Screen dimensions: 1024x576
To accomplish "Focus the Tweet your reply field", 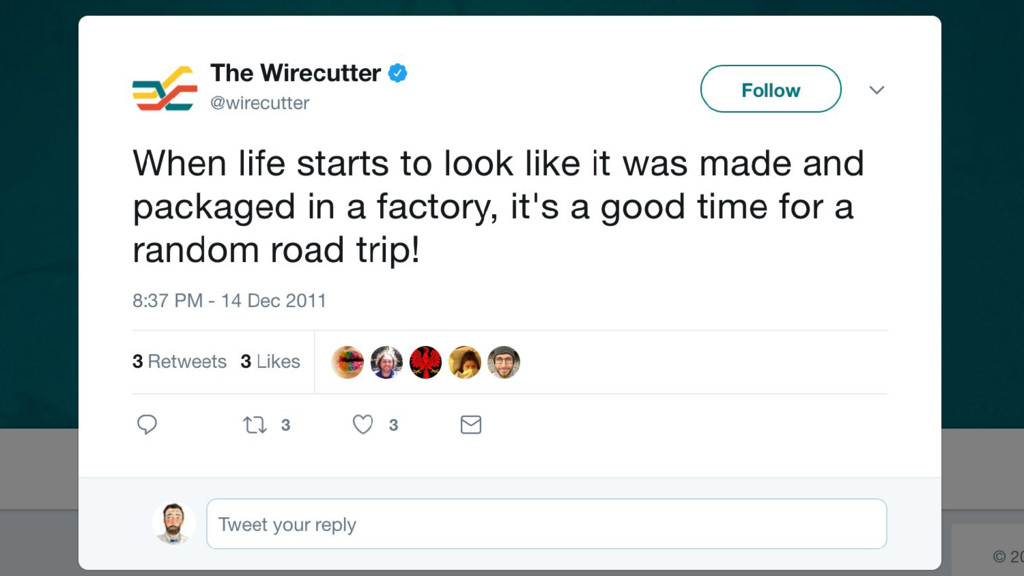I will pos(546,524).
